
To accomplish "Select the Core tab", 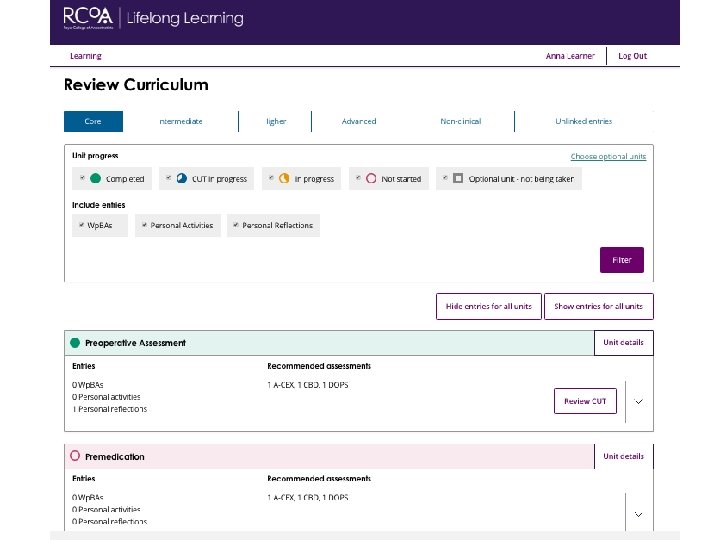I will pos(93,121).
